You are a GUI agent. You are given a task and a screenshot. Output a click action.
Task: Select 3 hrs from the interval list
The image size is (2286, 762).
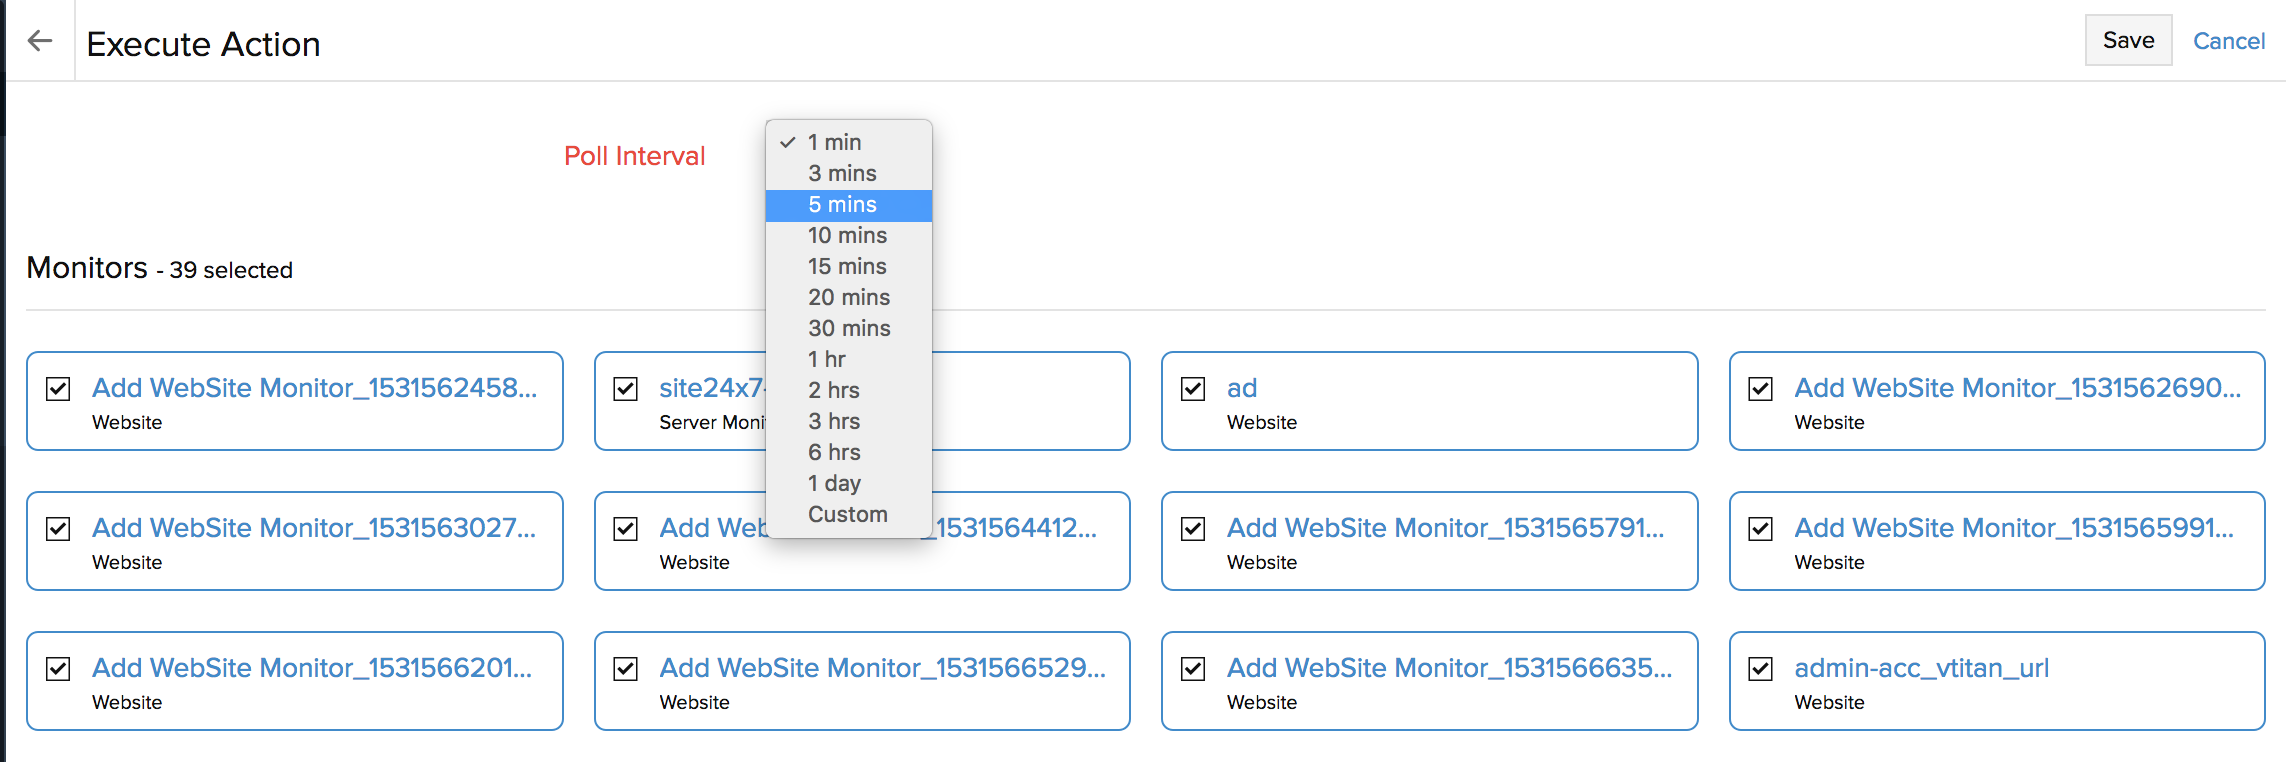833,422
